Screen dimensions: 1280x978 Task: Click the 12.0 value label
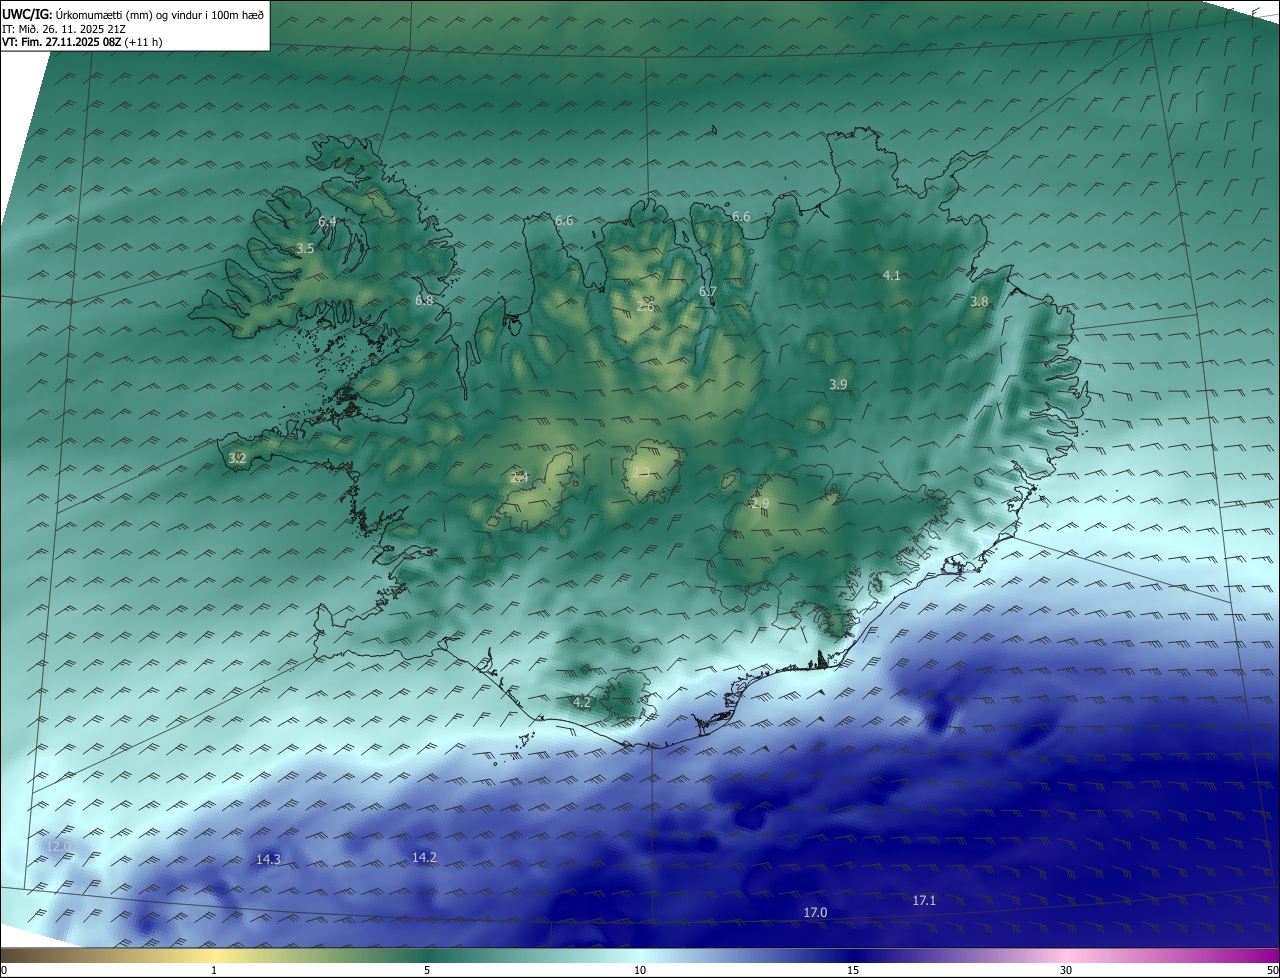point(59,846)
